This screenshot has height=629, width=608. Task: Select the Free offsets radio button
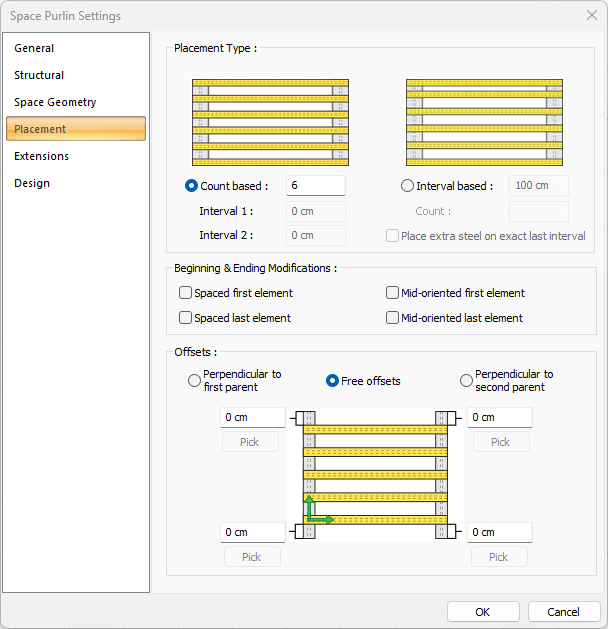click(334, 381)
